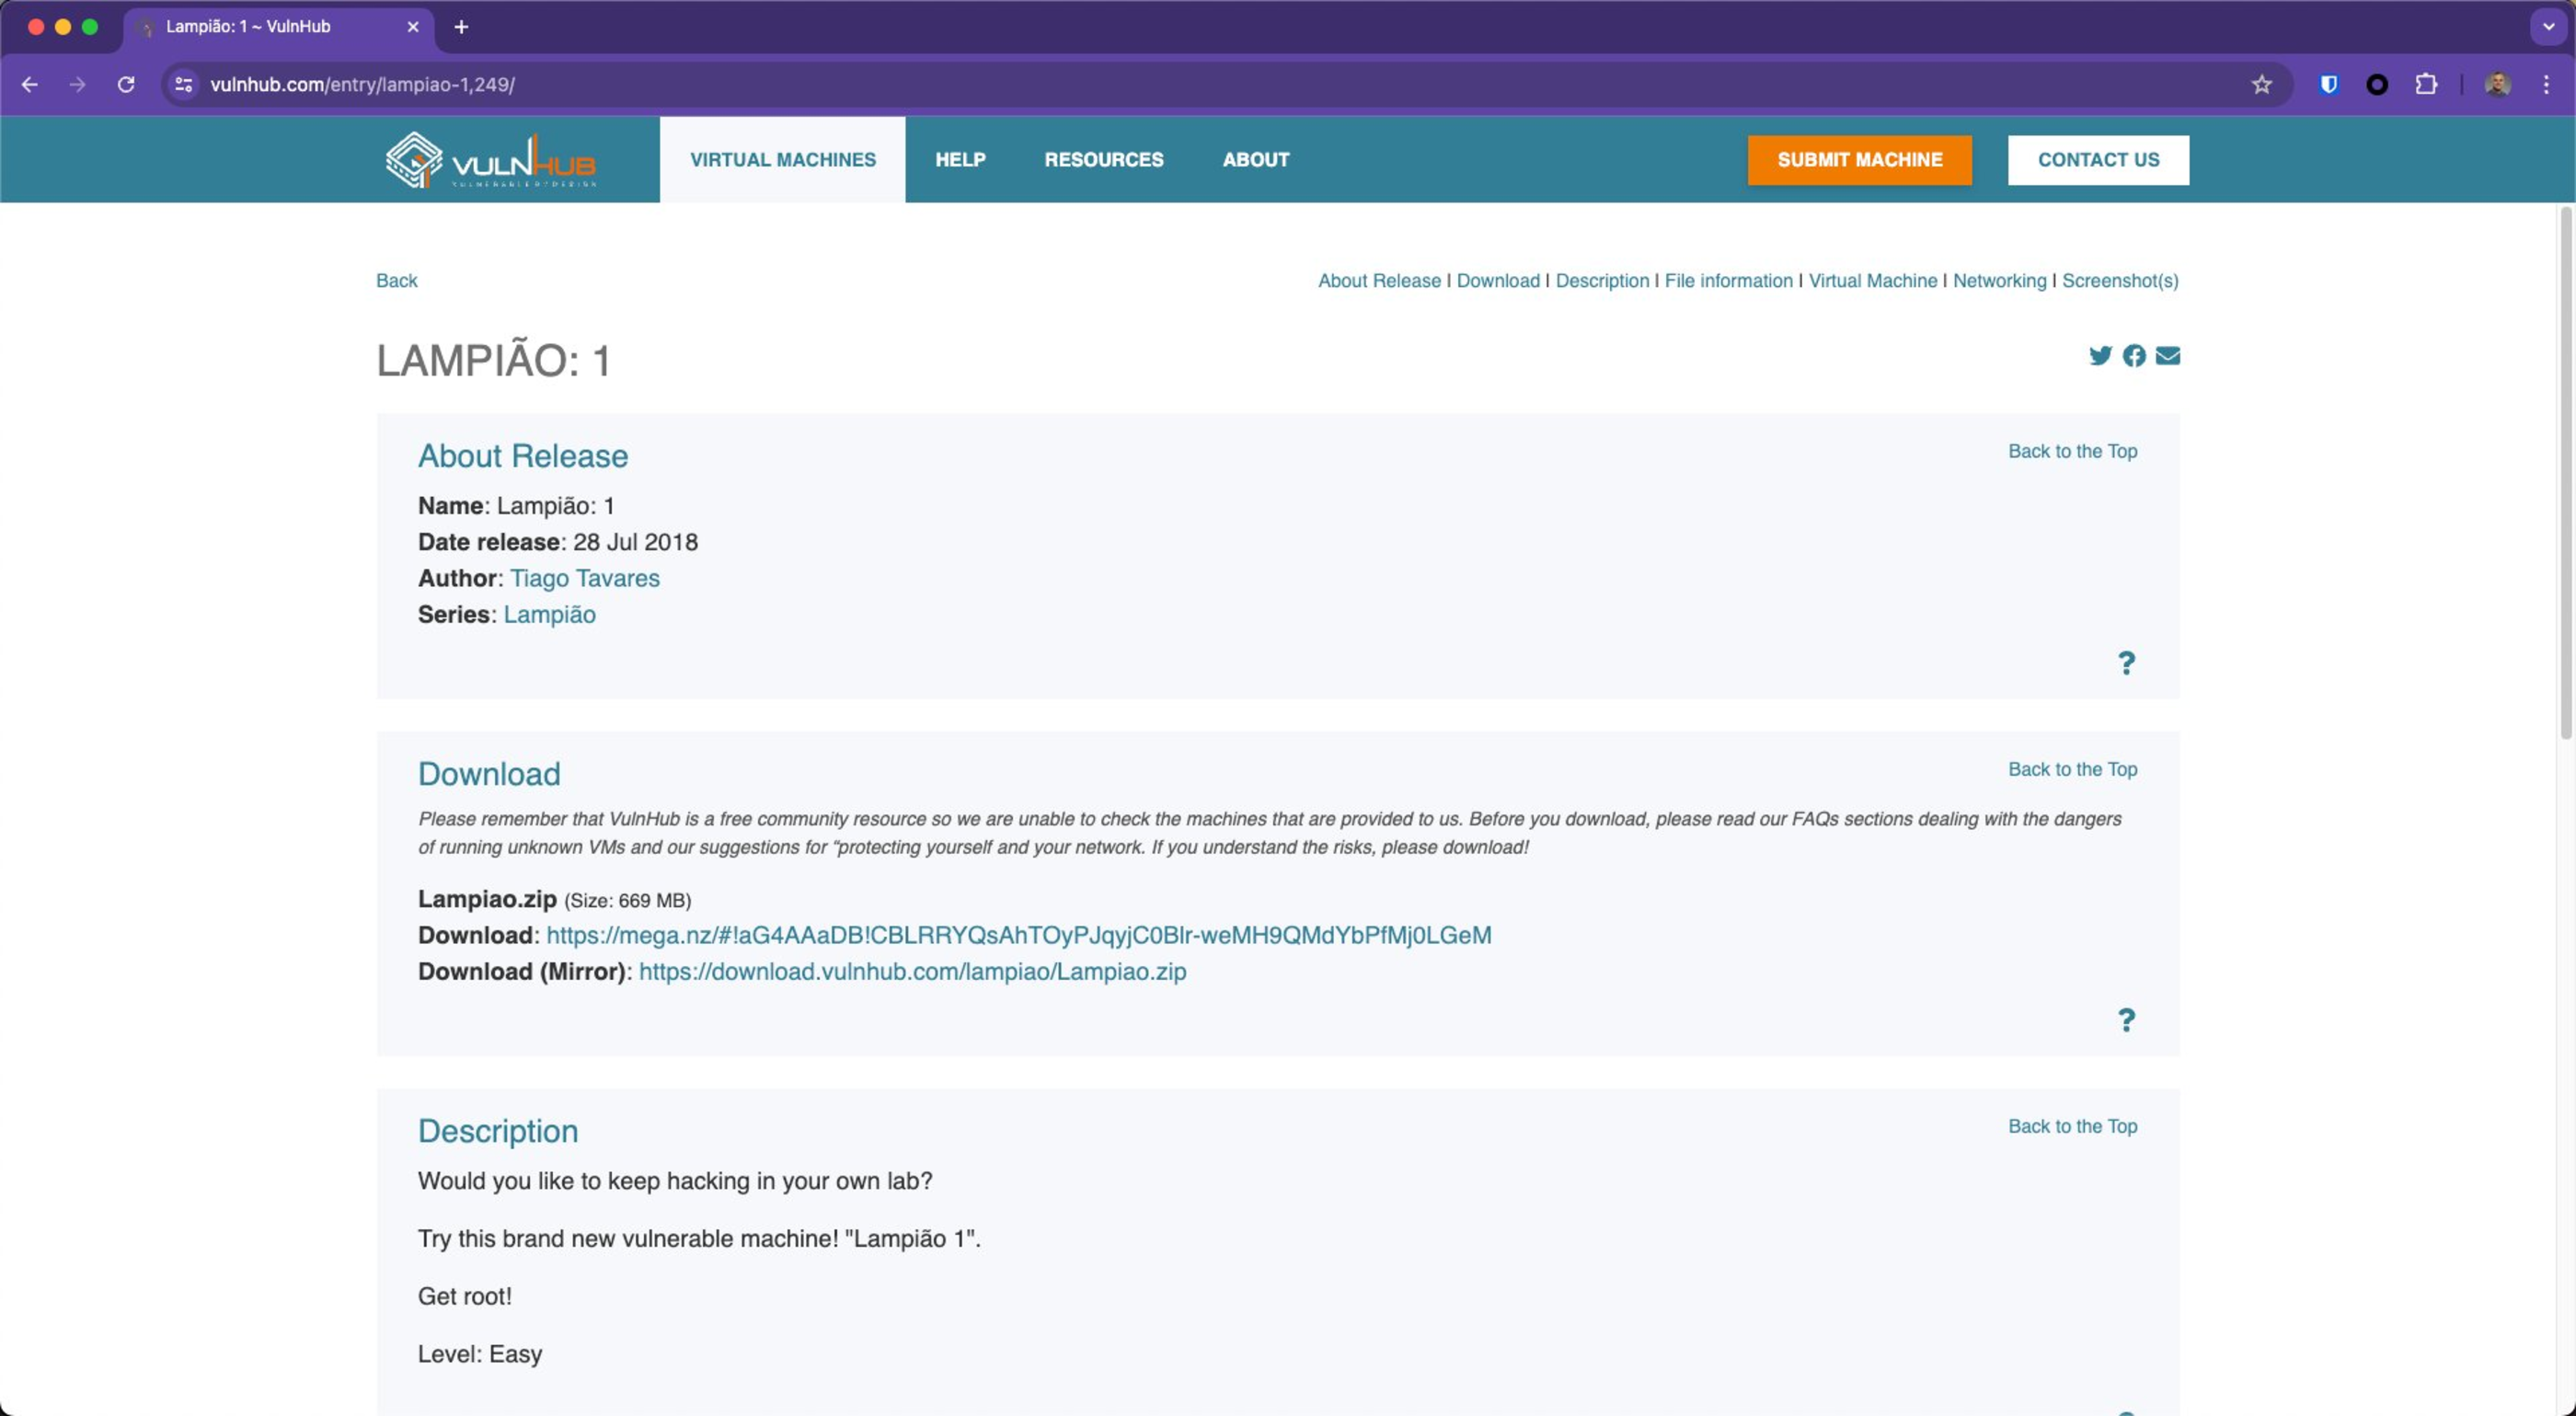Jump to Download anchor link
Image resolution: width=2576 pixels, height=1416 pixels.
(x=1498, y=281)
